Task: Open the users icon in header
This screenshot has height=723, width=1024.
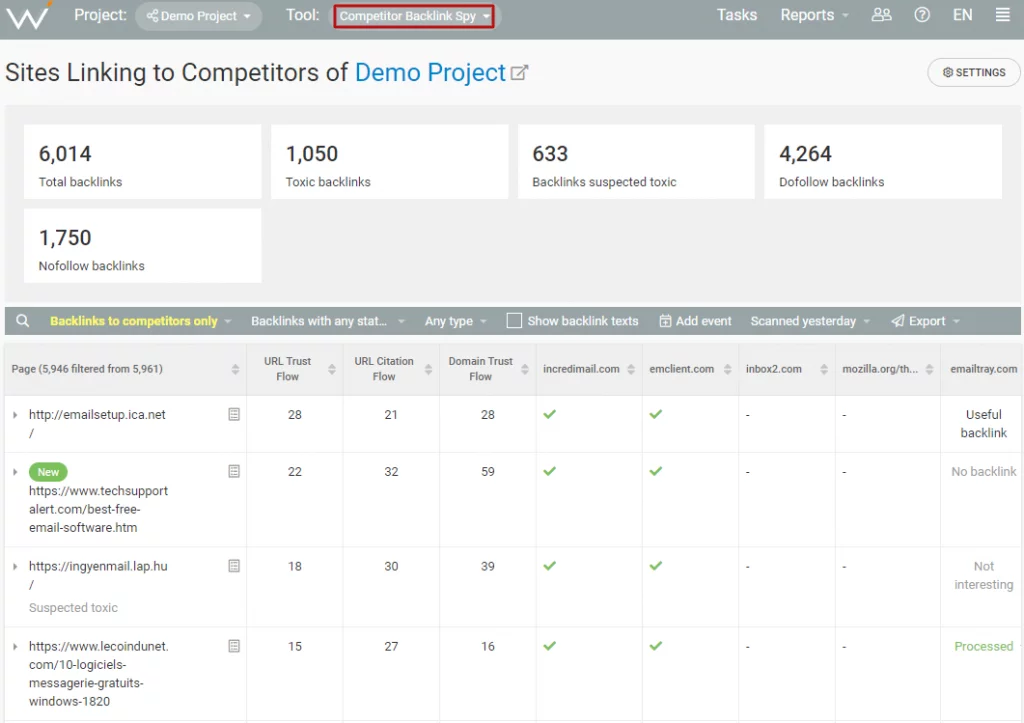Action: click(881, 14)
